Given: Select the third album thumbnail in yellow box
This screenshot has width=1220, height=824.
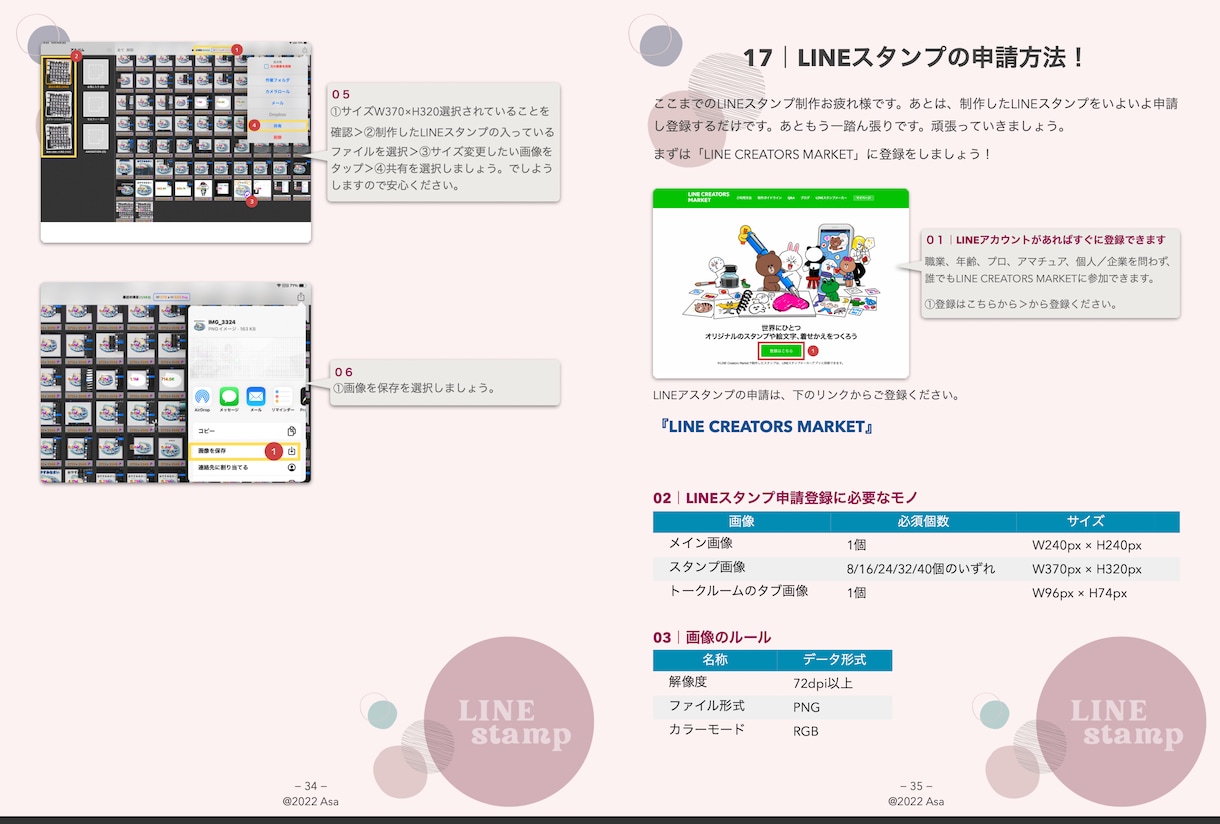Looking at the screenshot, I should 58,136.
